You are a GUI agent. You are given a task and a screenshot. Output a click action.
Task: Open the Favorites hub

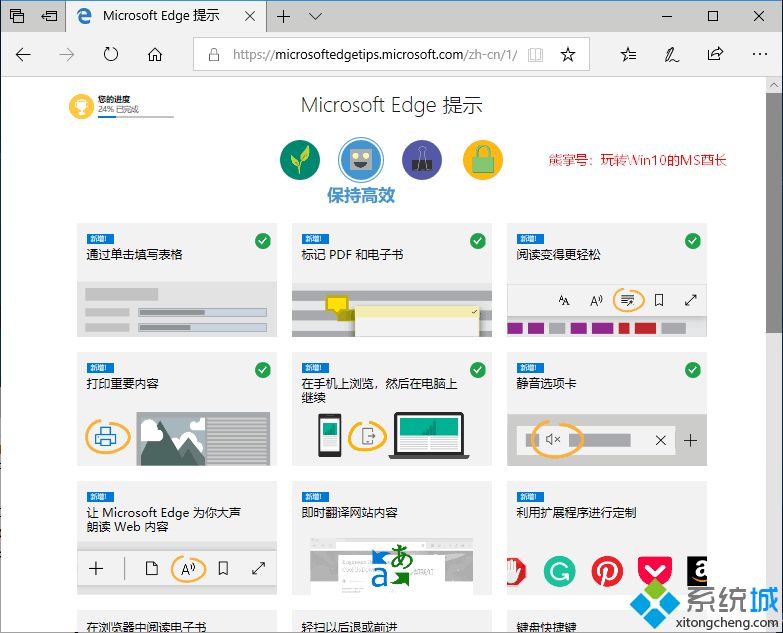(x=628, y=54)
